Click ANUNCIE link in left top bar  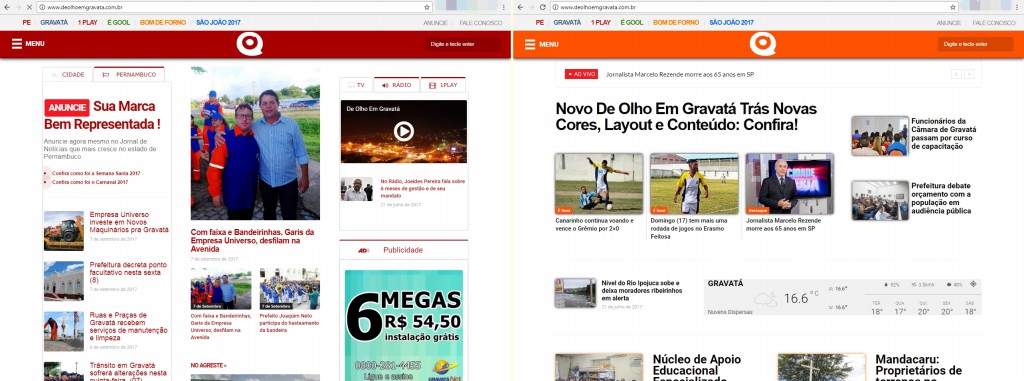tap(436, 23)
